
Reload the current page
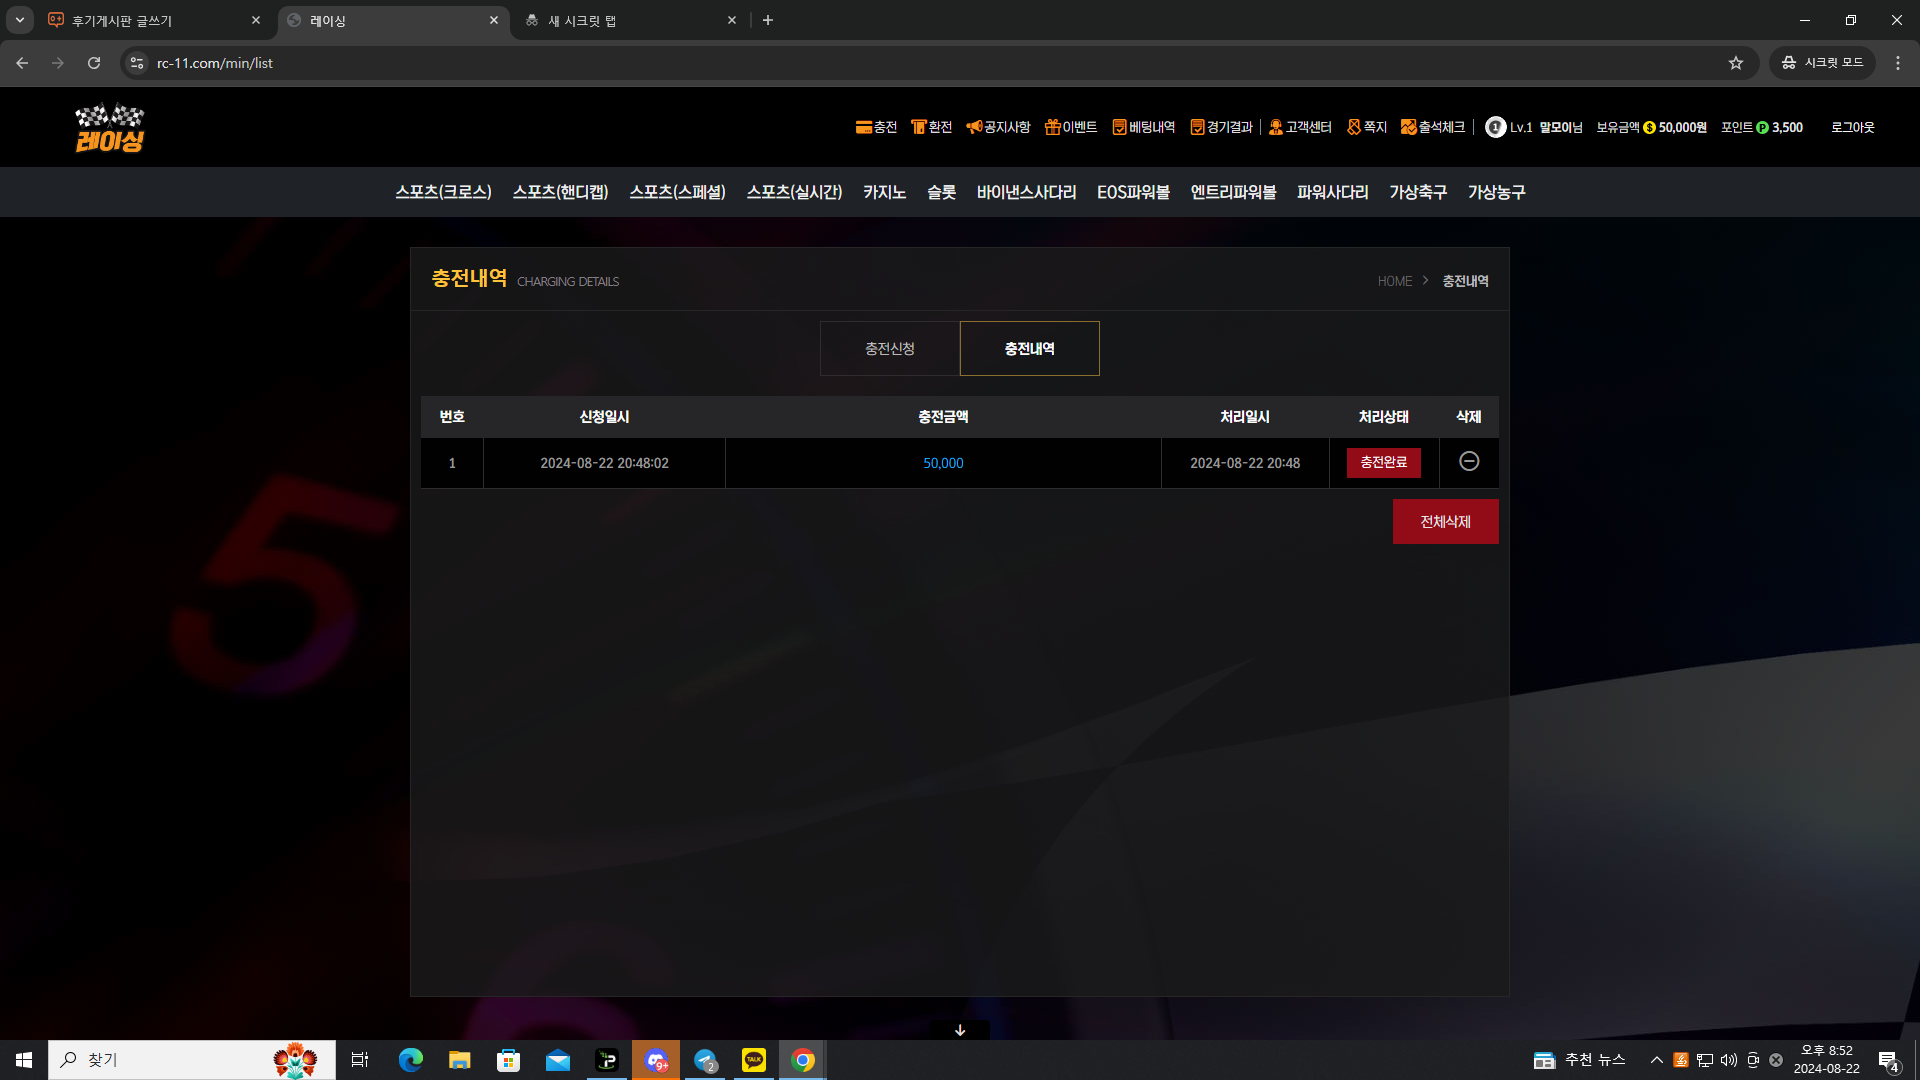[x=94, y=63]
